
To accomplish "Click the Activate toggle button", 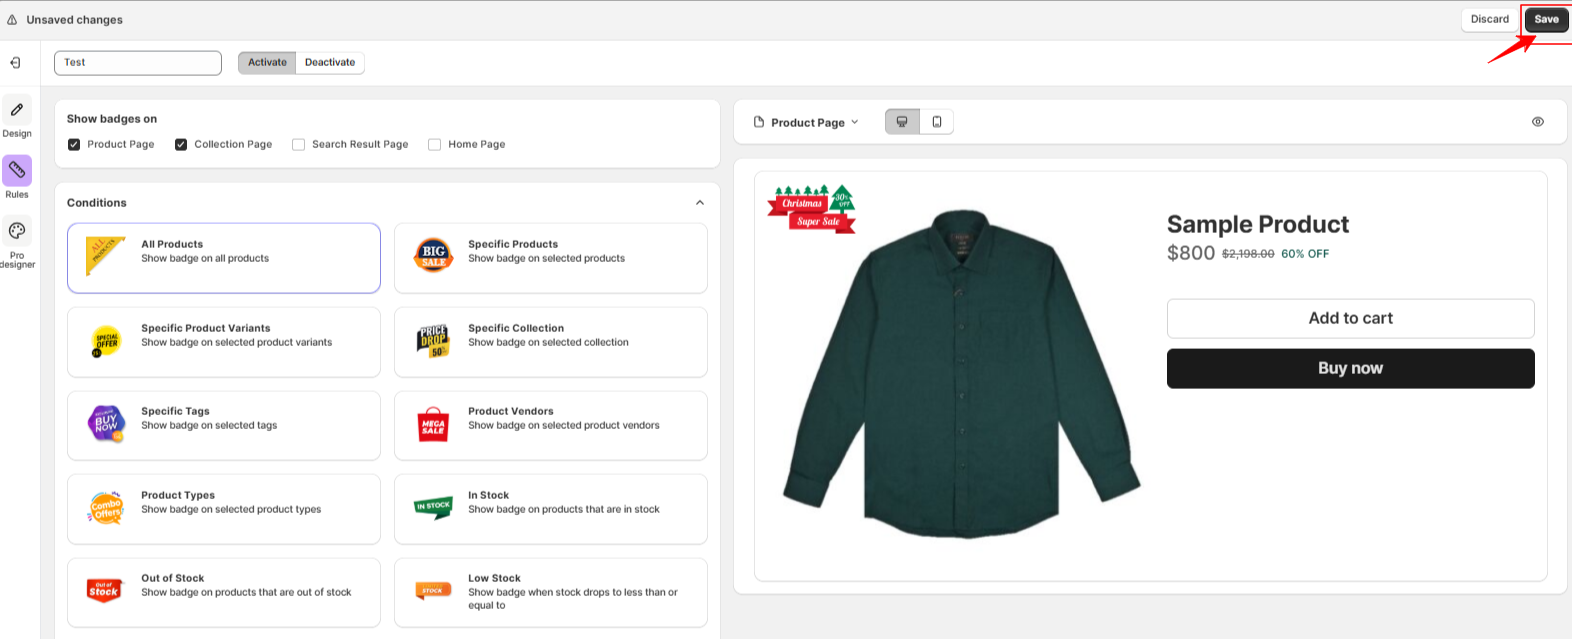I will (267, 63).
